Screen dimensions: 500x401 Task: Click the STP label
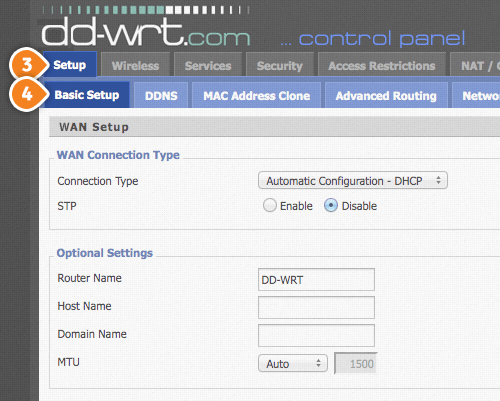[67, 206]
